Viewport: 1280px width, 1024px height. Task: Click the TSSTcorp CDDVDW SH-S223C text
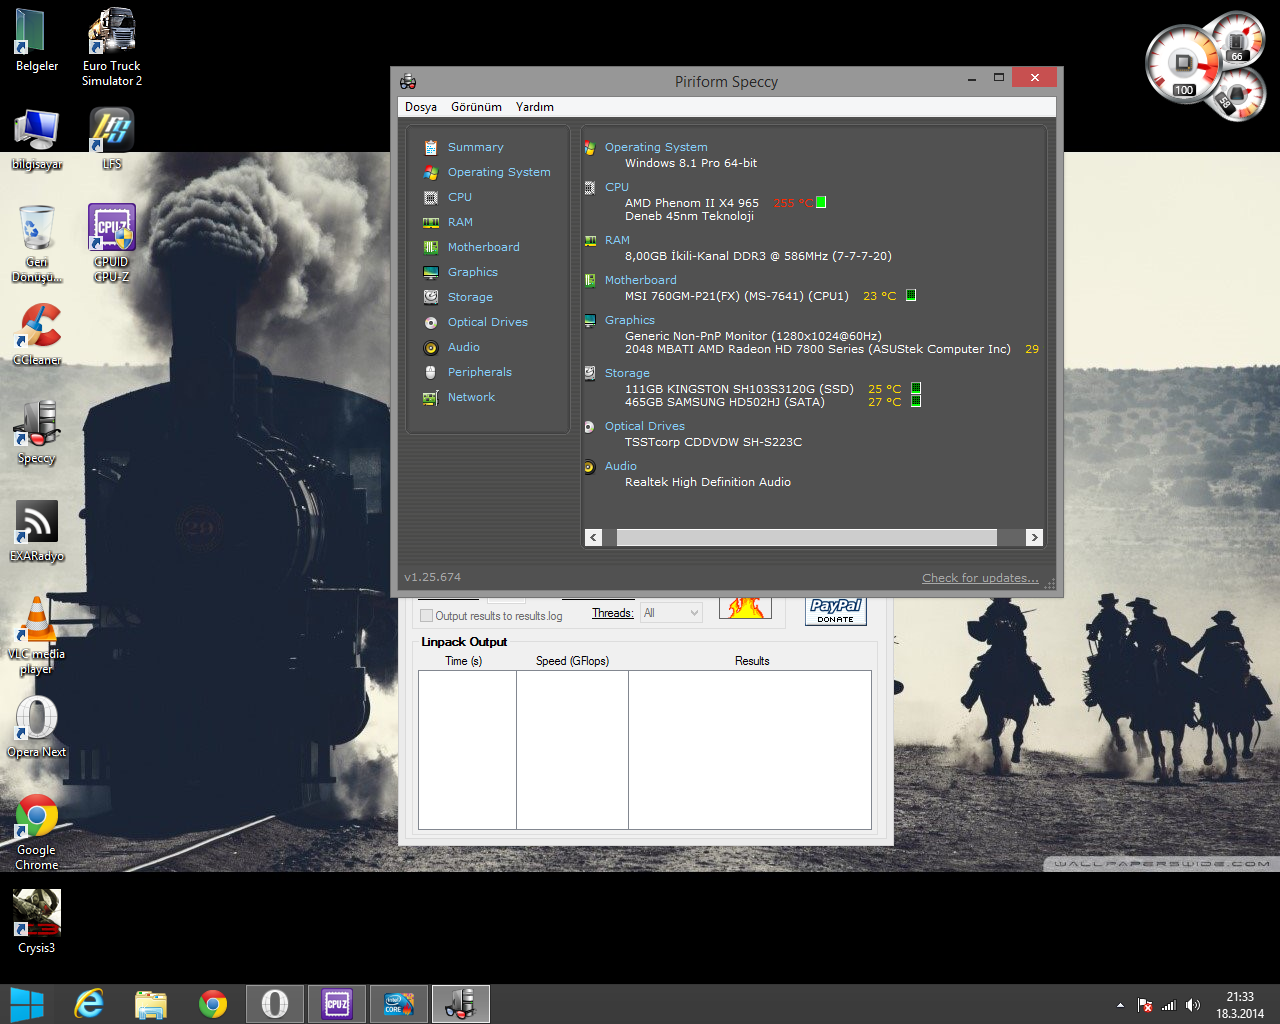713,442
